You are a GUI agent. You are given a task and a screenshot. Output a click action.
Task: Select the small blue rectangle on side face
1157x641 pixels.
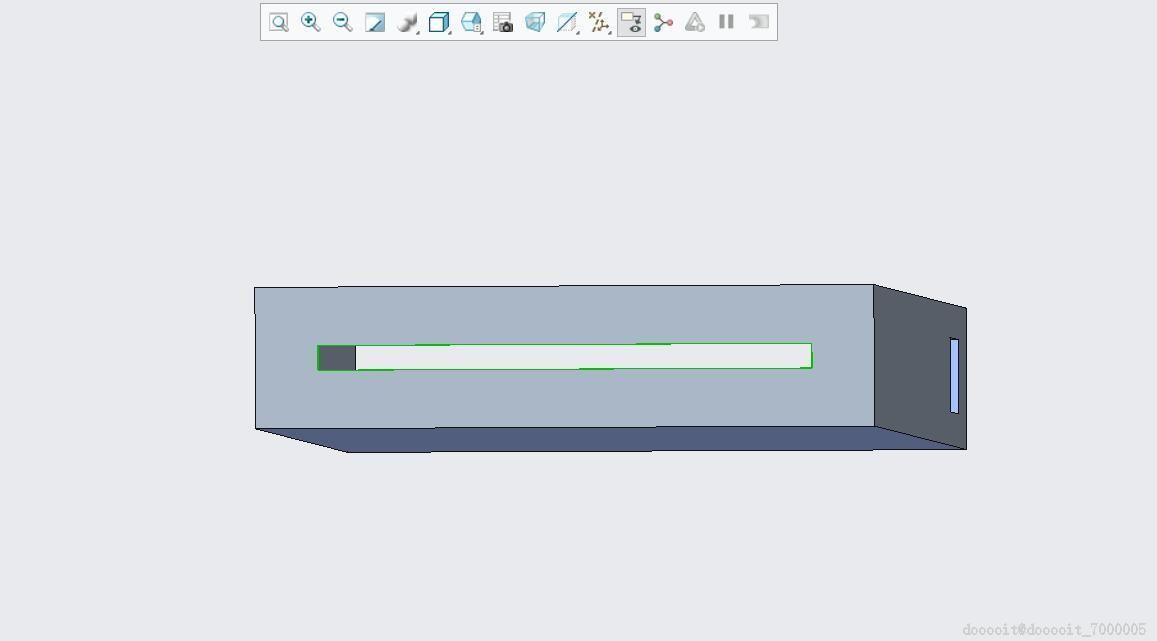[954, 375]
